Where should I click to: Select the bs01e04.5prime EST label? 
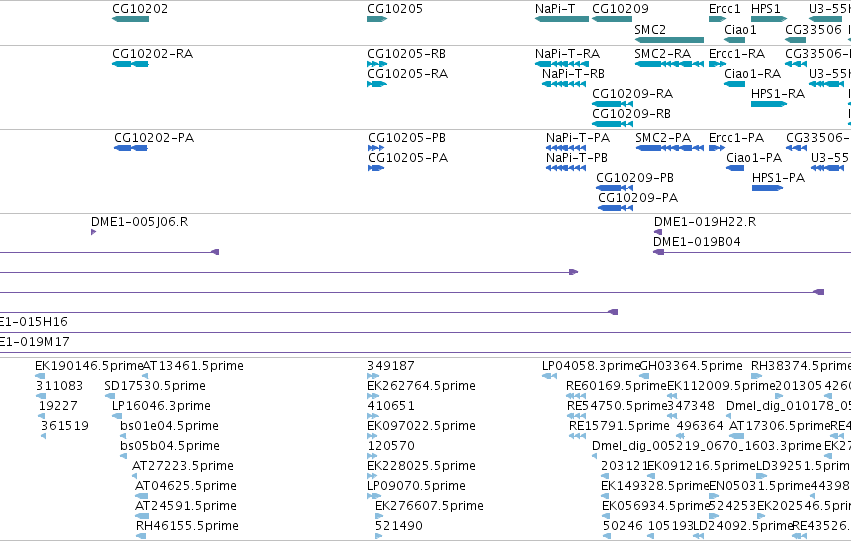169,426
